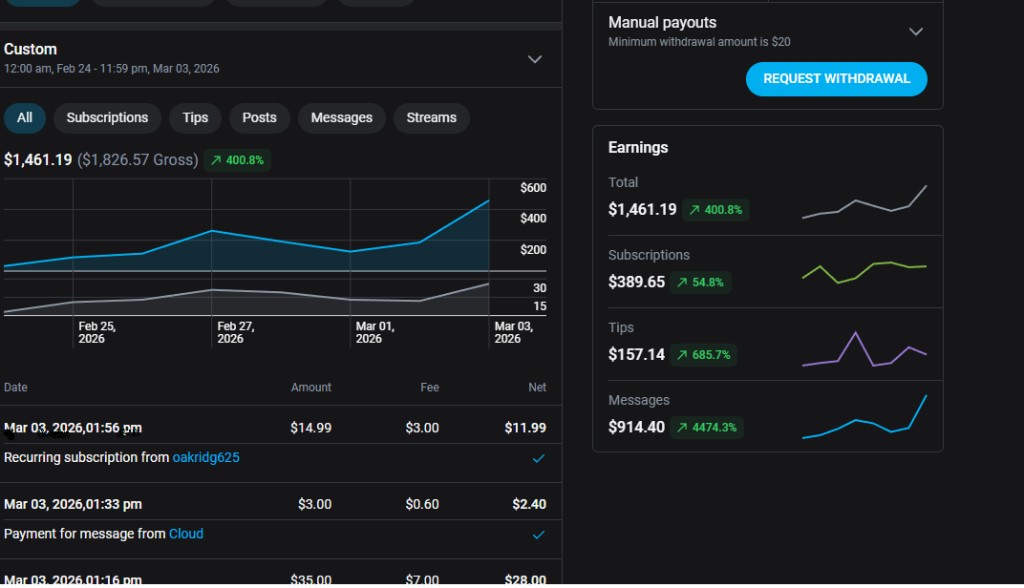Select the All filter tab
1024x588 pixels.
[25, 118]
